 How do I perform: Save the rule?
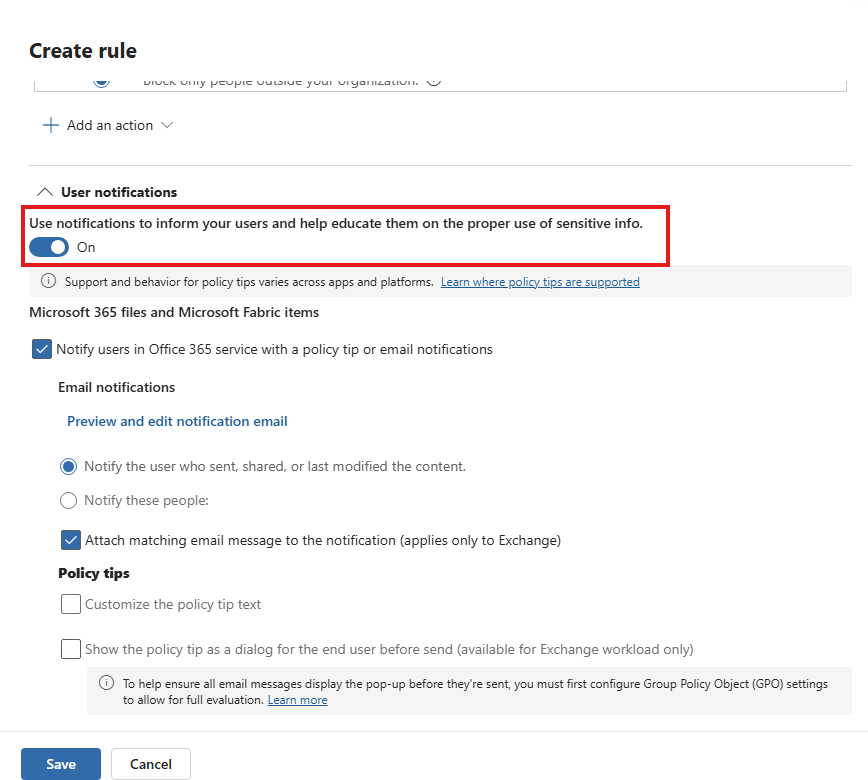pos(60,763)
